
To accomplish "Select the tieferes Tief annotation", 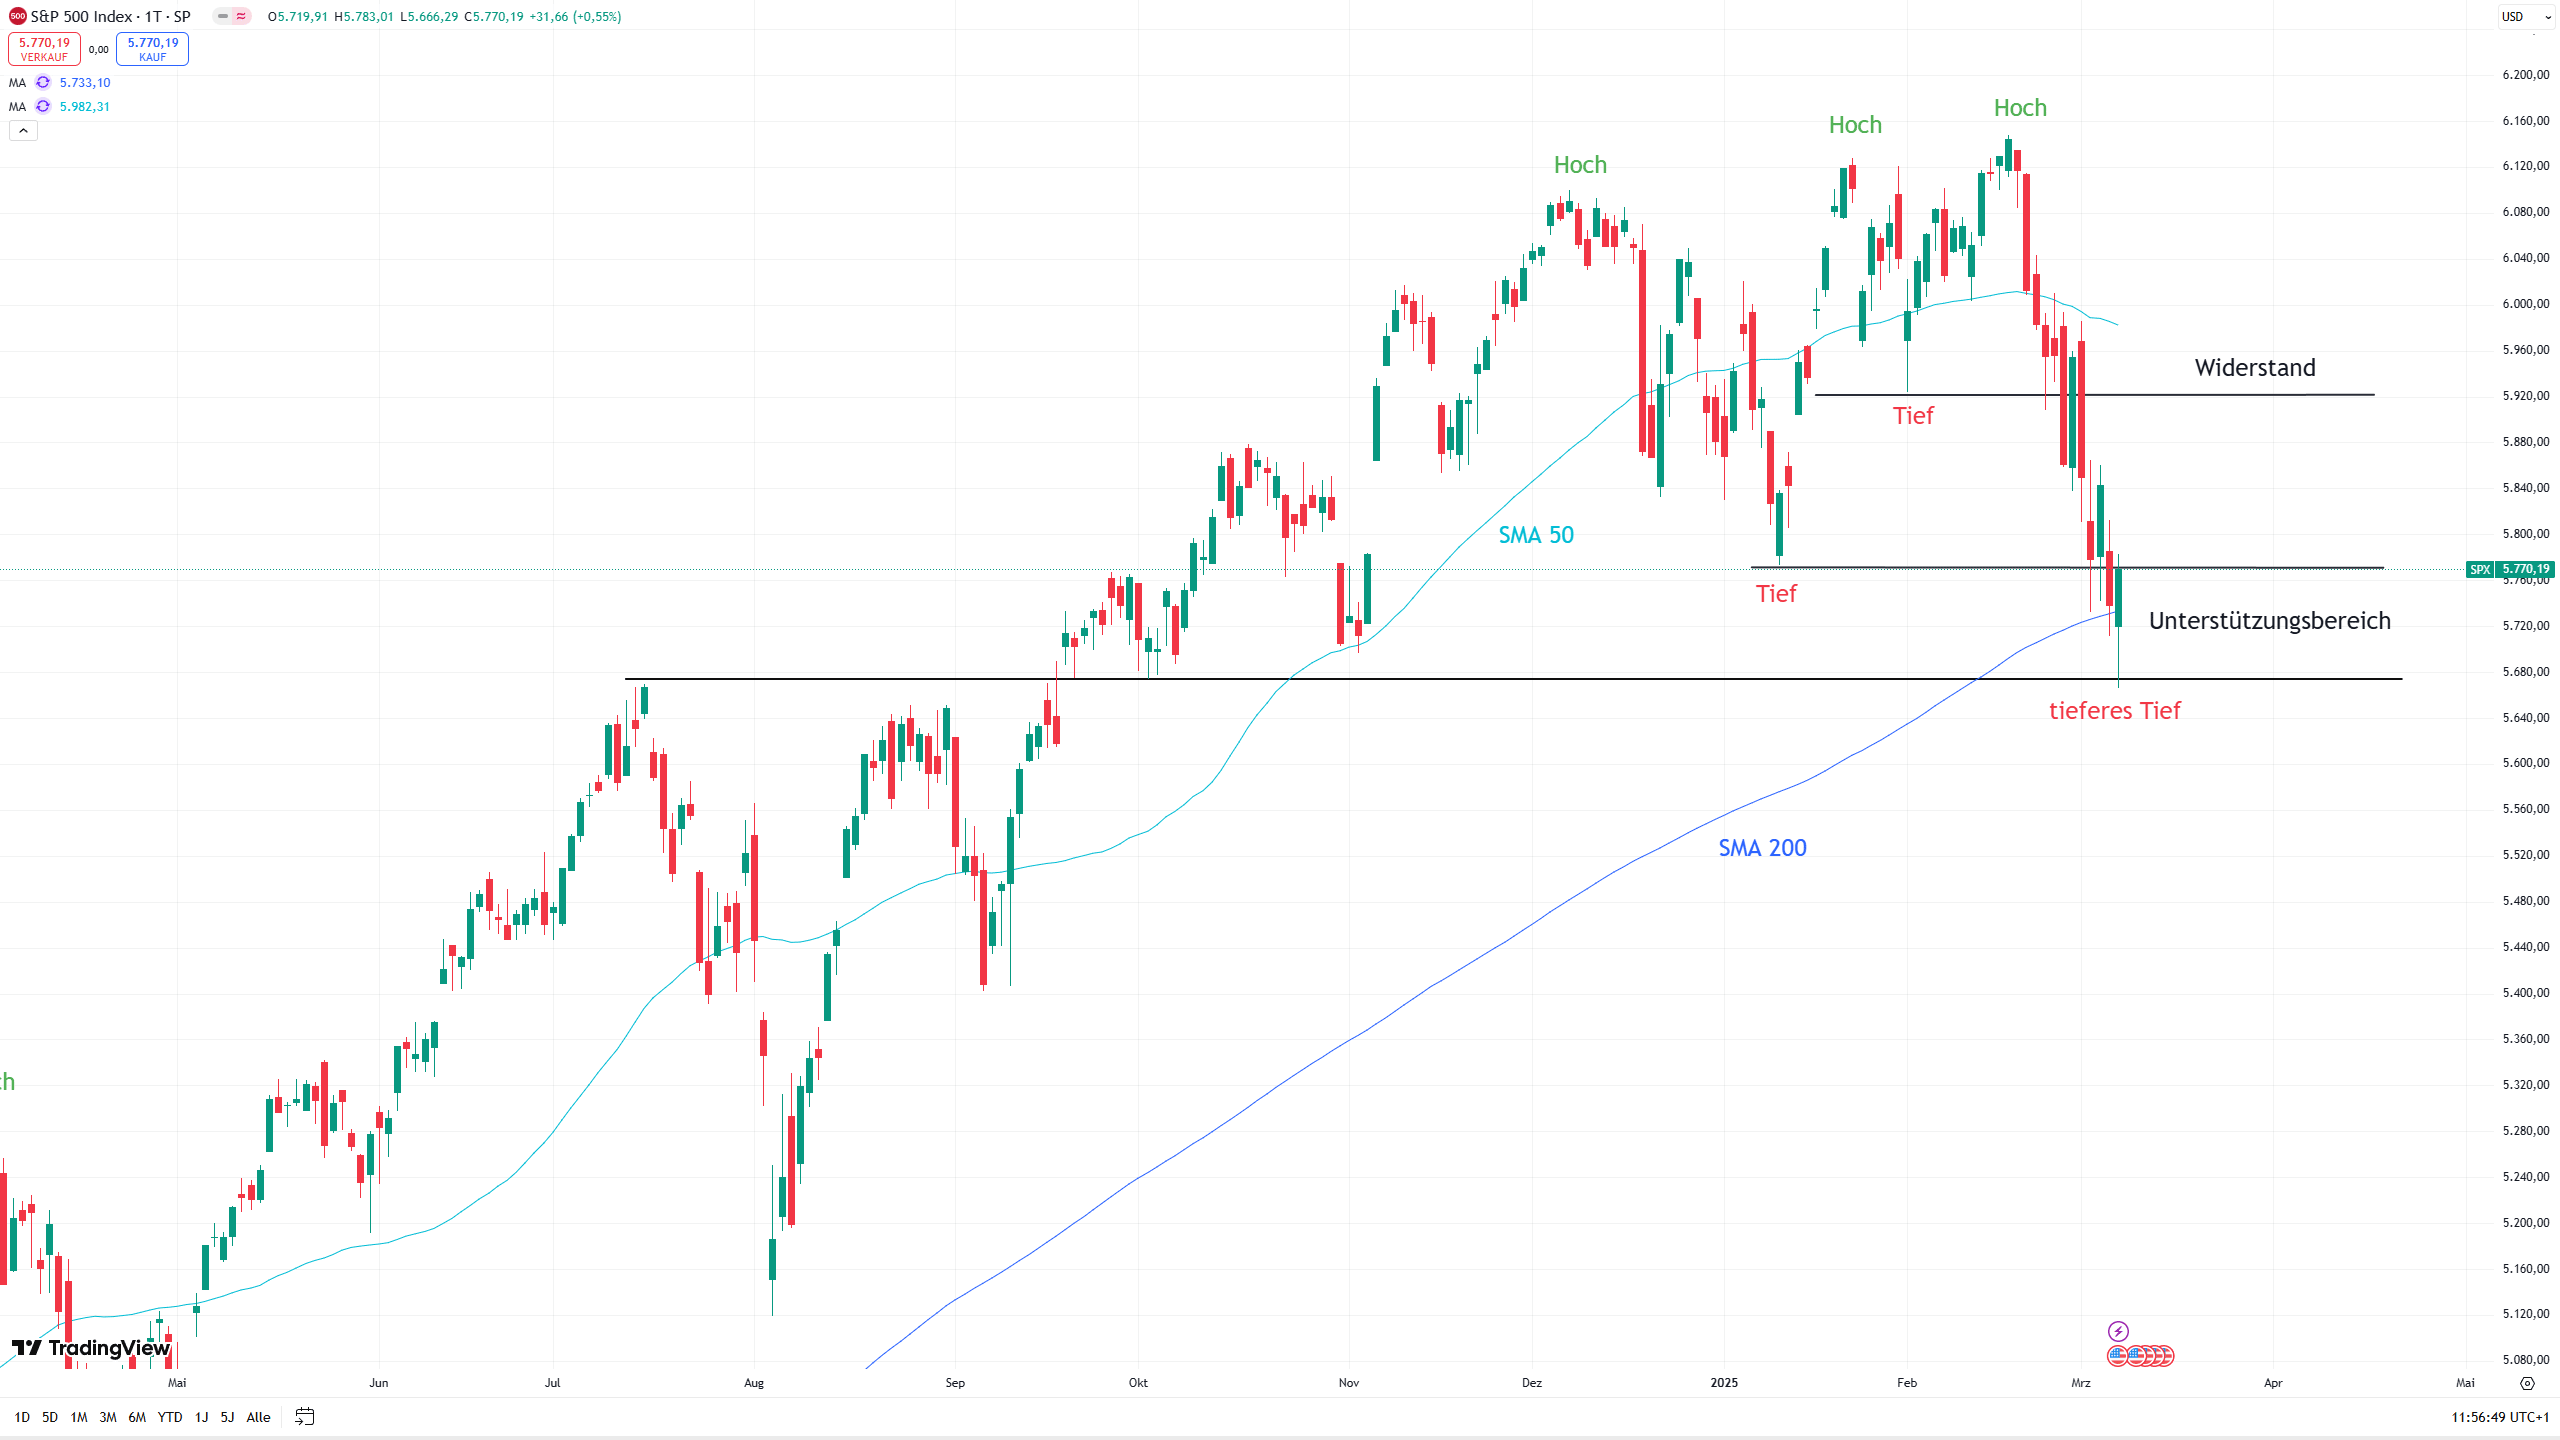I will point(2115,711).
